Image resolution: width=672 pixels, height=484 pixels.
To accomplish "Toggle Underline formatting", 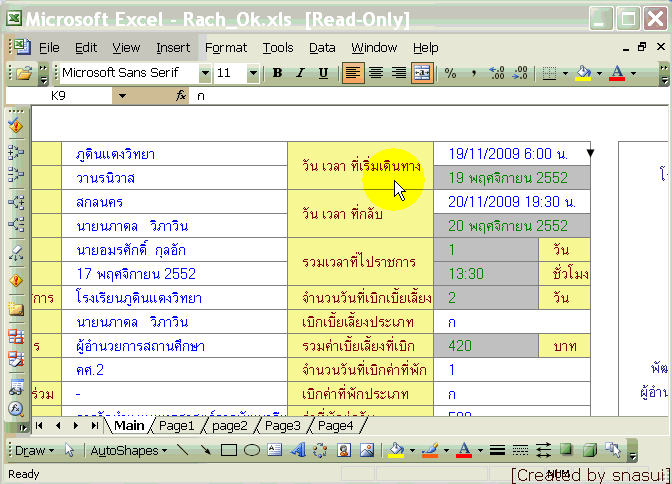I will [x=323, y=73].
